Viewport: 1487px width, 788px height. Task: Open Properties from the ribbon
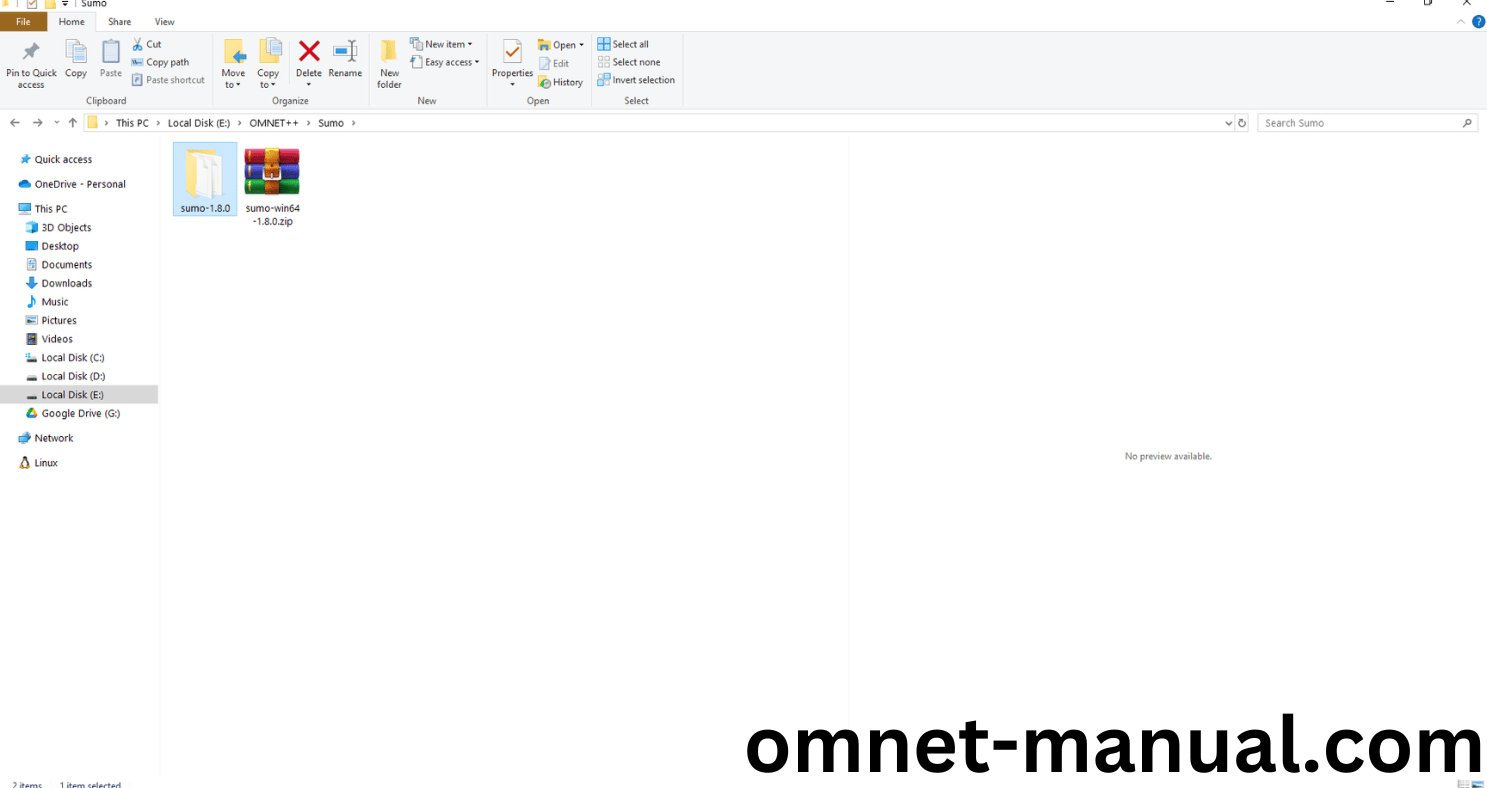click(x=512, y=54)
